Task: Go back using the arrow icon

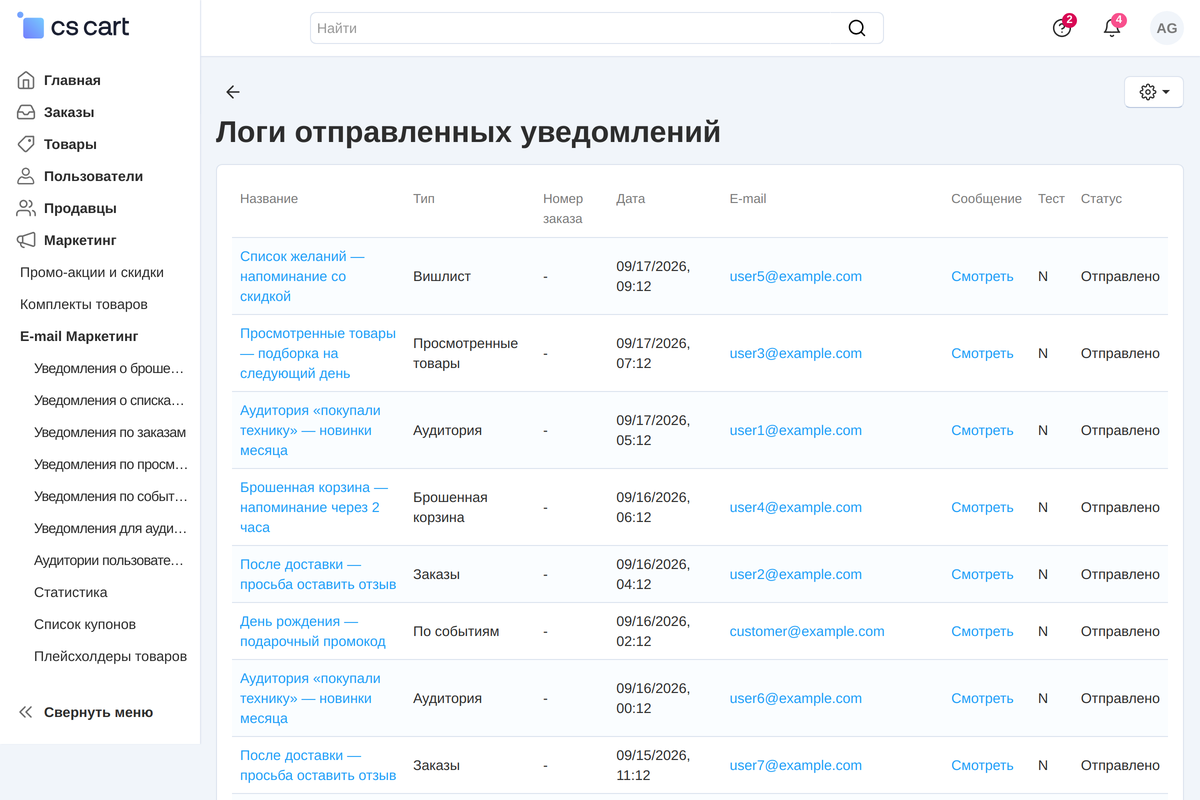Action: 233,92
